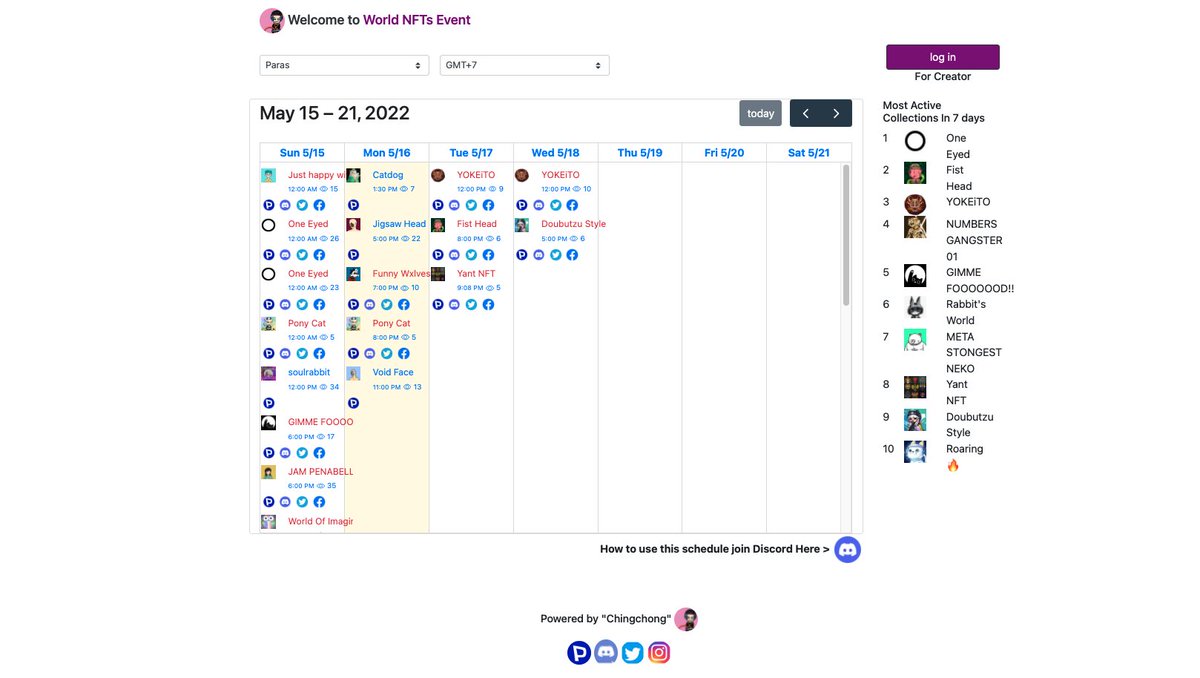Open the footer Instagram icon

659,653
